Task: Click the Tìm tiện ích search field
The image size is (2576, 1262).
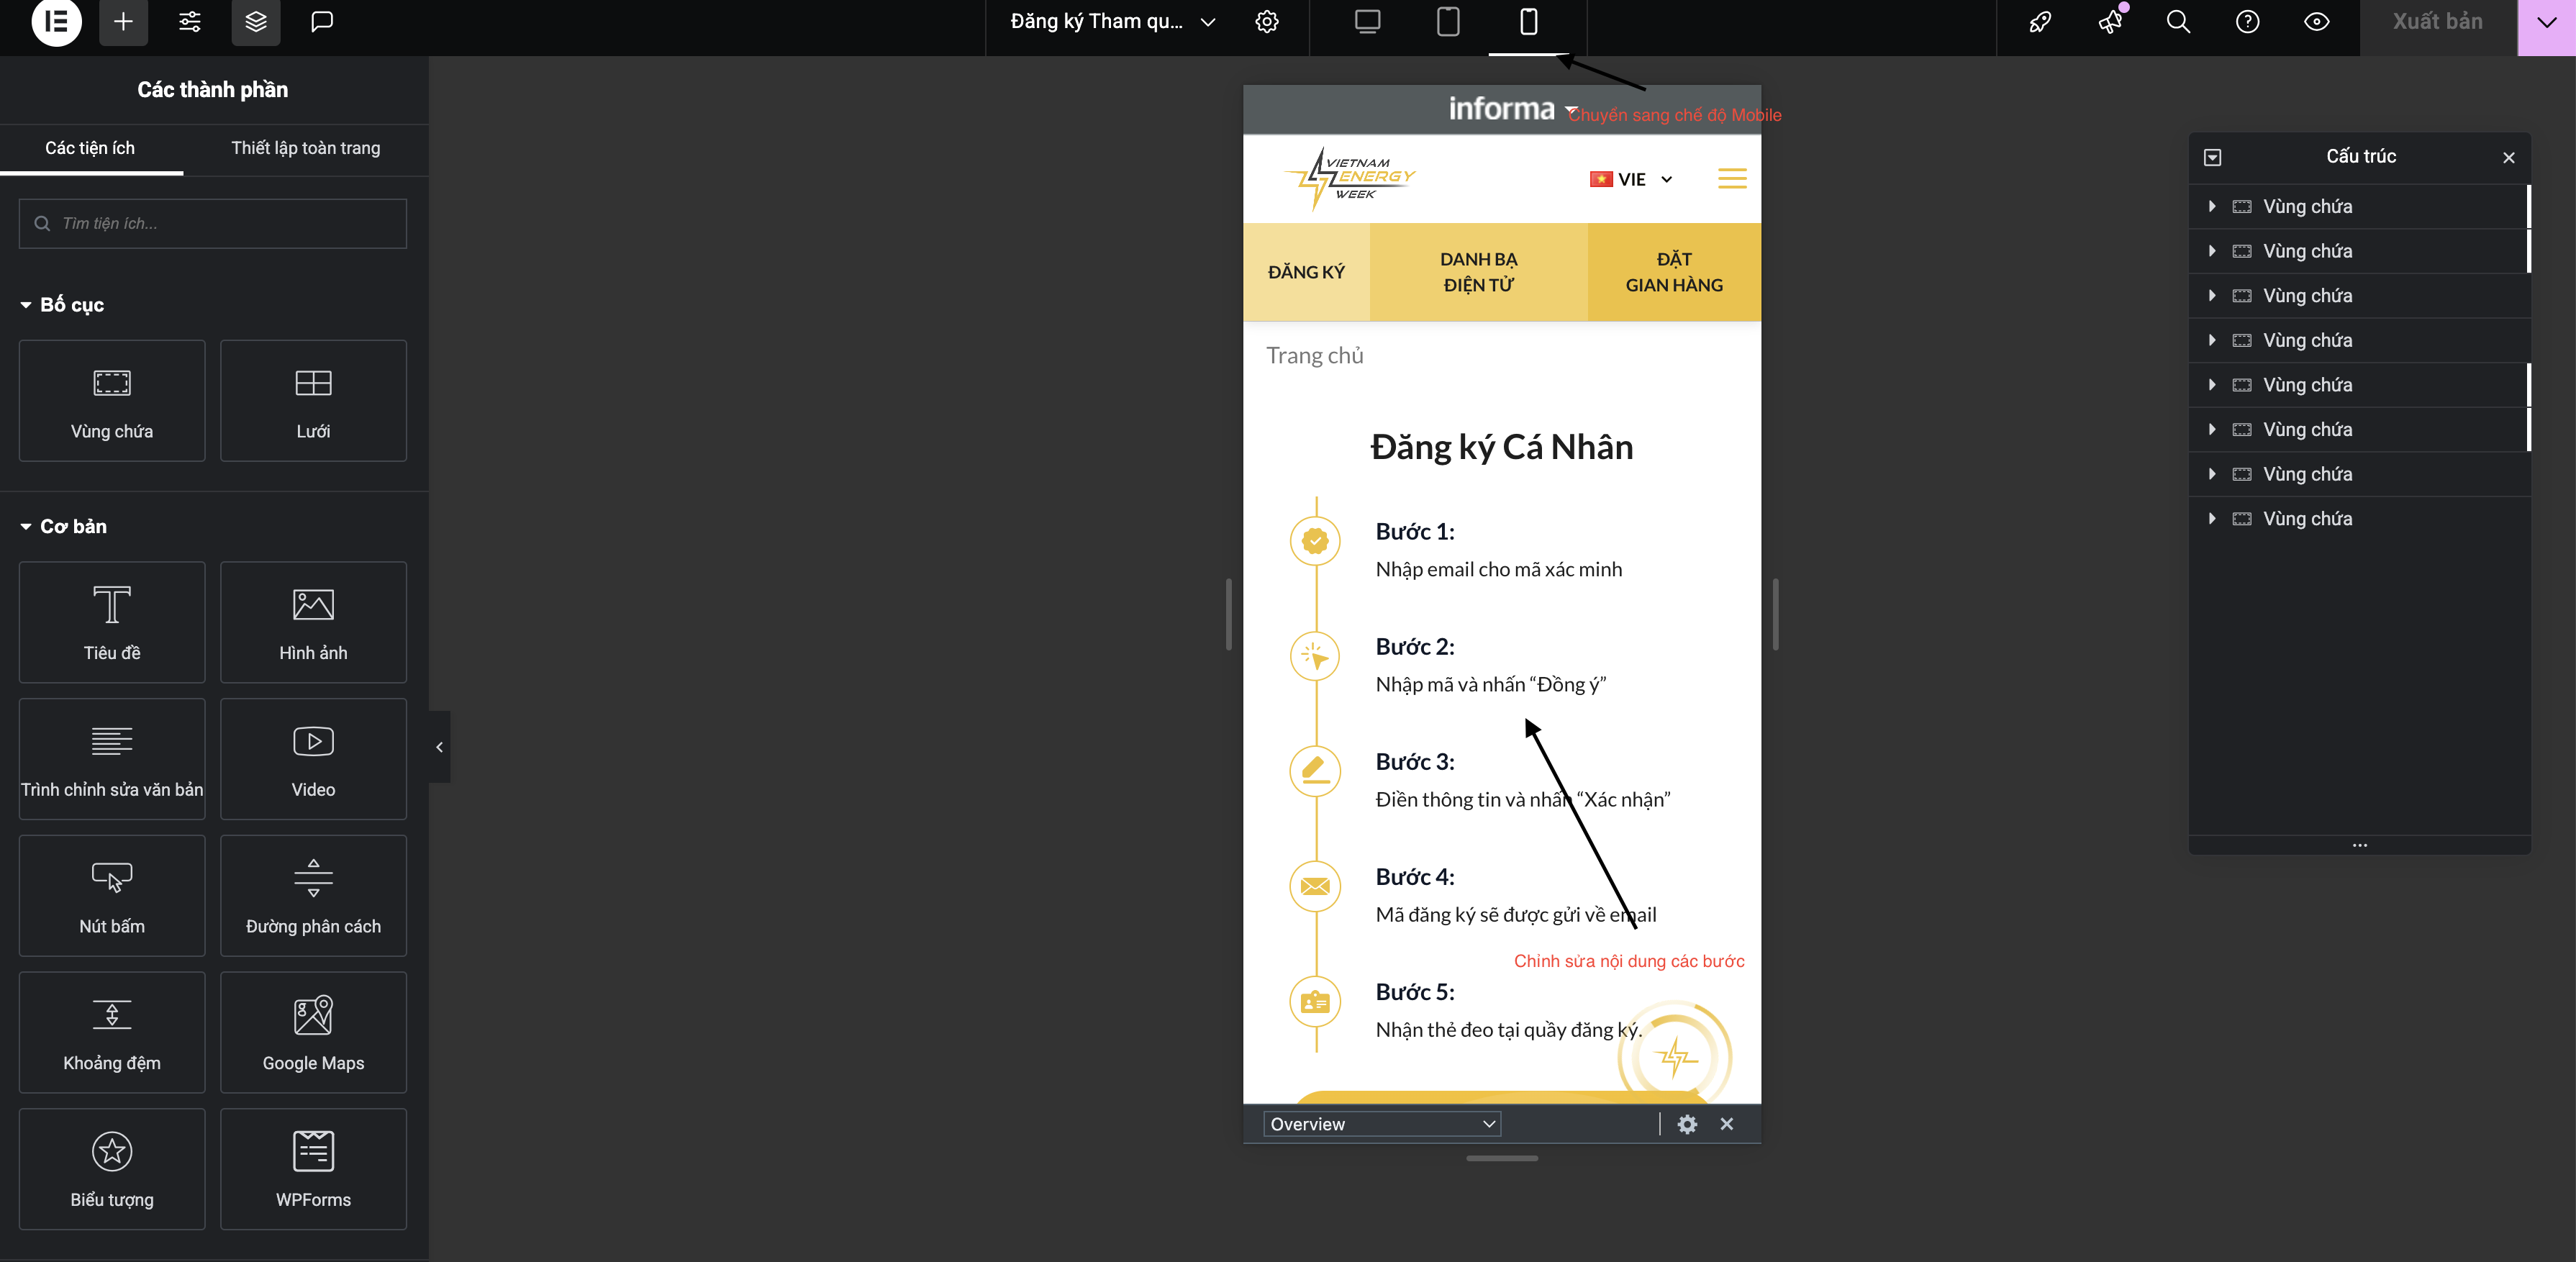Action: point(213,224)
